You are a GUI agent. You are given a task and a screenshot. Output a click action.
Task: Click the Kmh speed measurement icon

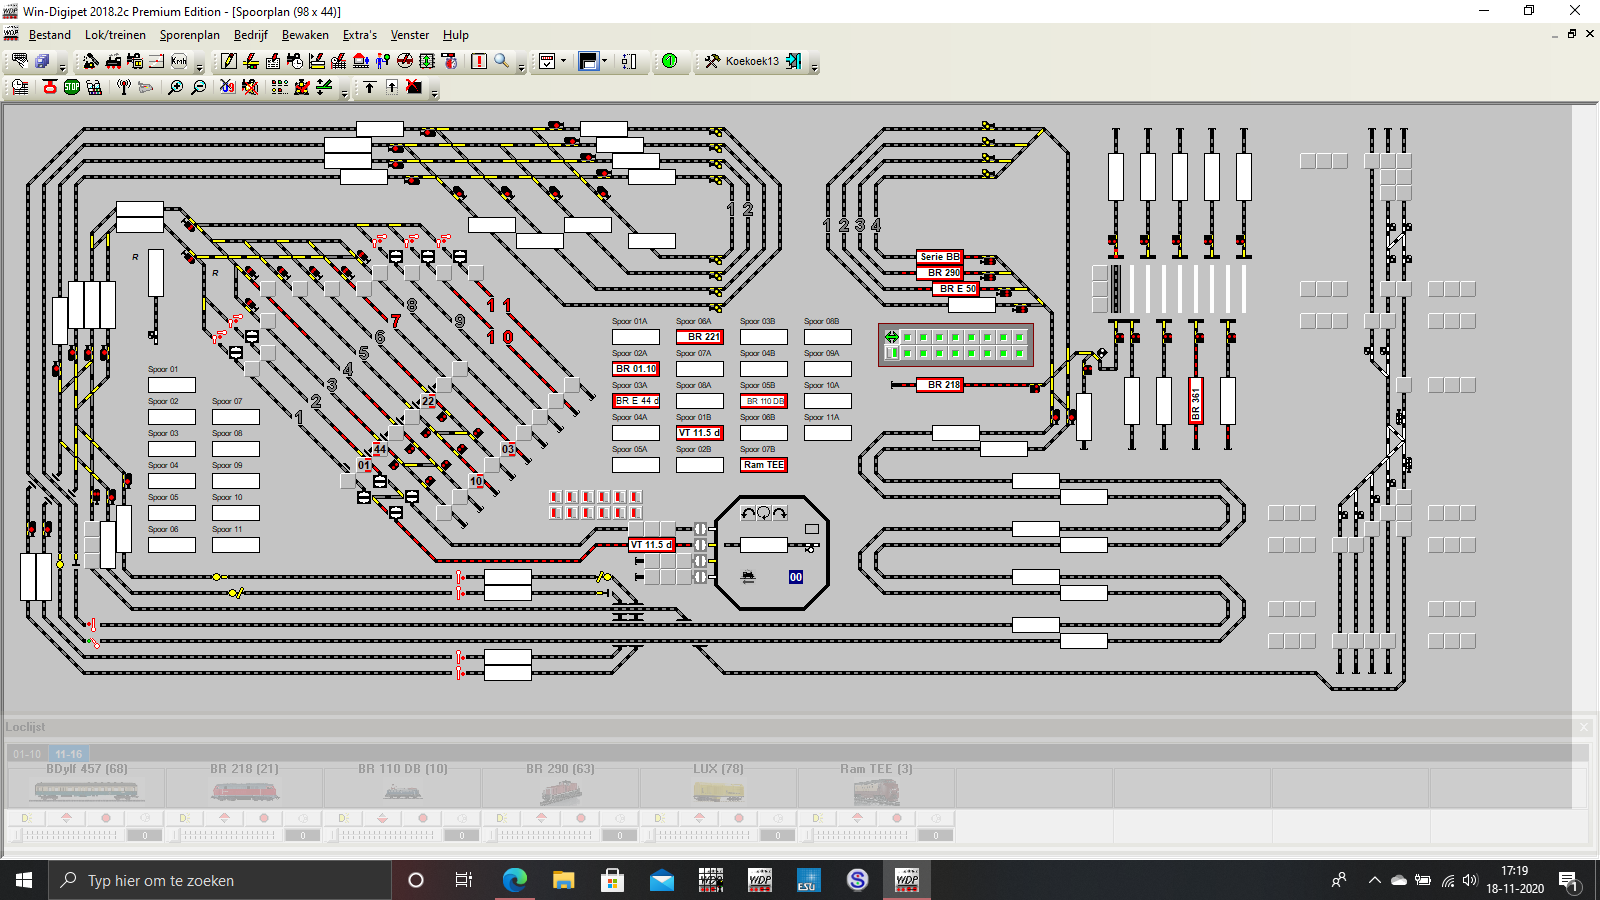[x=179, y=61]
